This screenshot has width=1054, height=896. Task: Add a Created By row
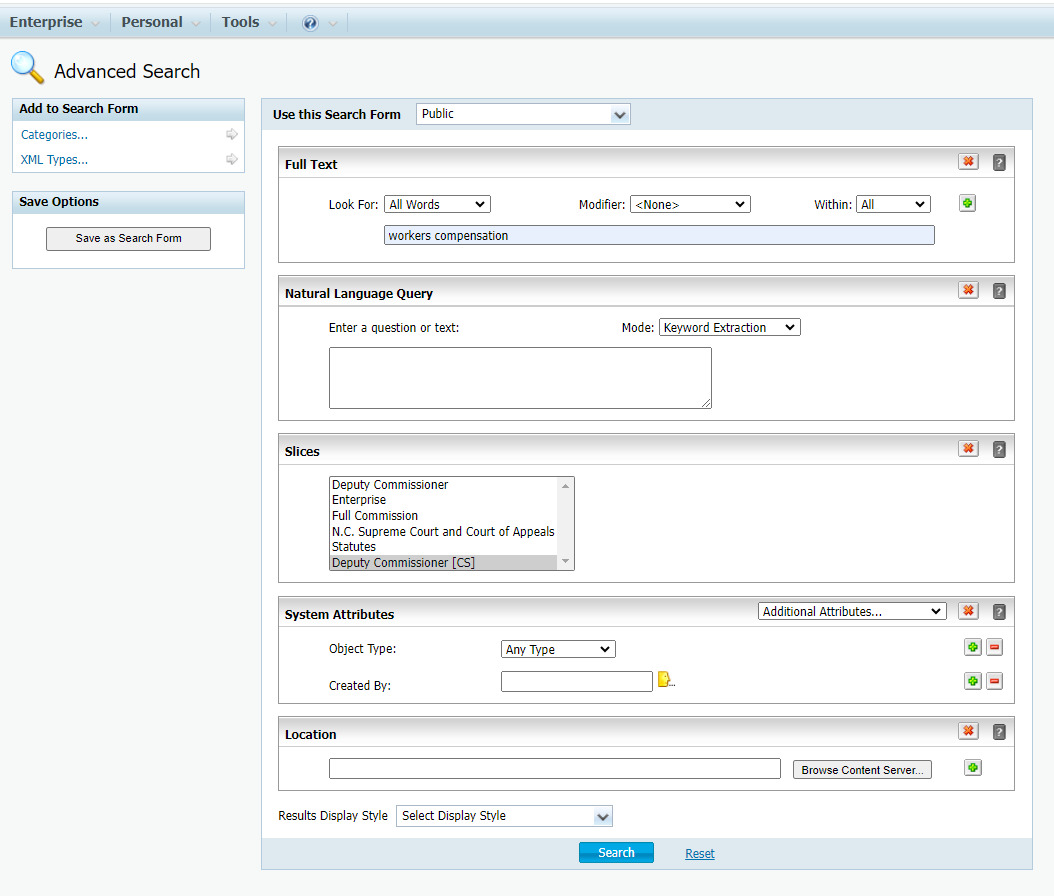(973, 681)
